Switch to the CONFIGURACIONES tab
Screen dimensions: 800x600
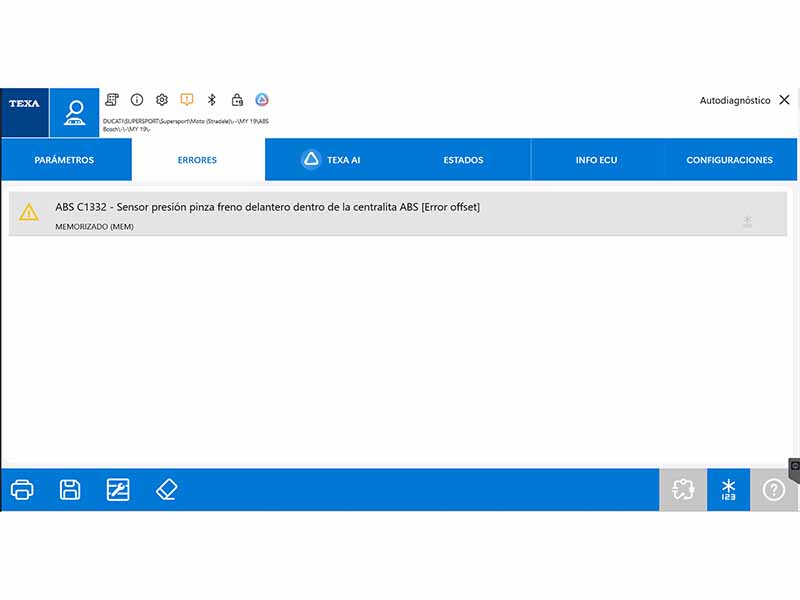pyautogui.click(x=730, y=160)
